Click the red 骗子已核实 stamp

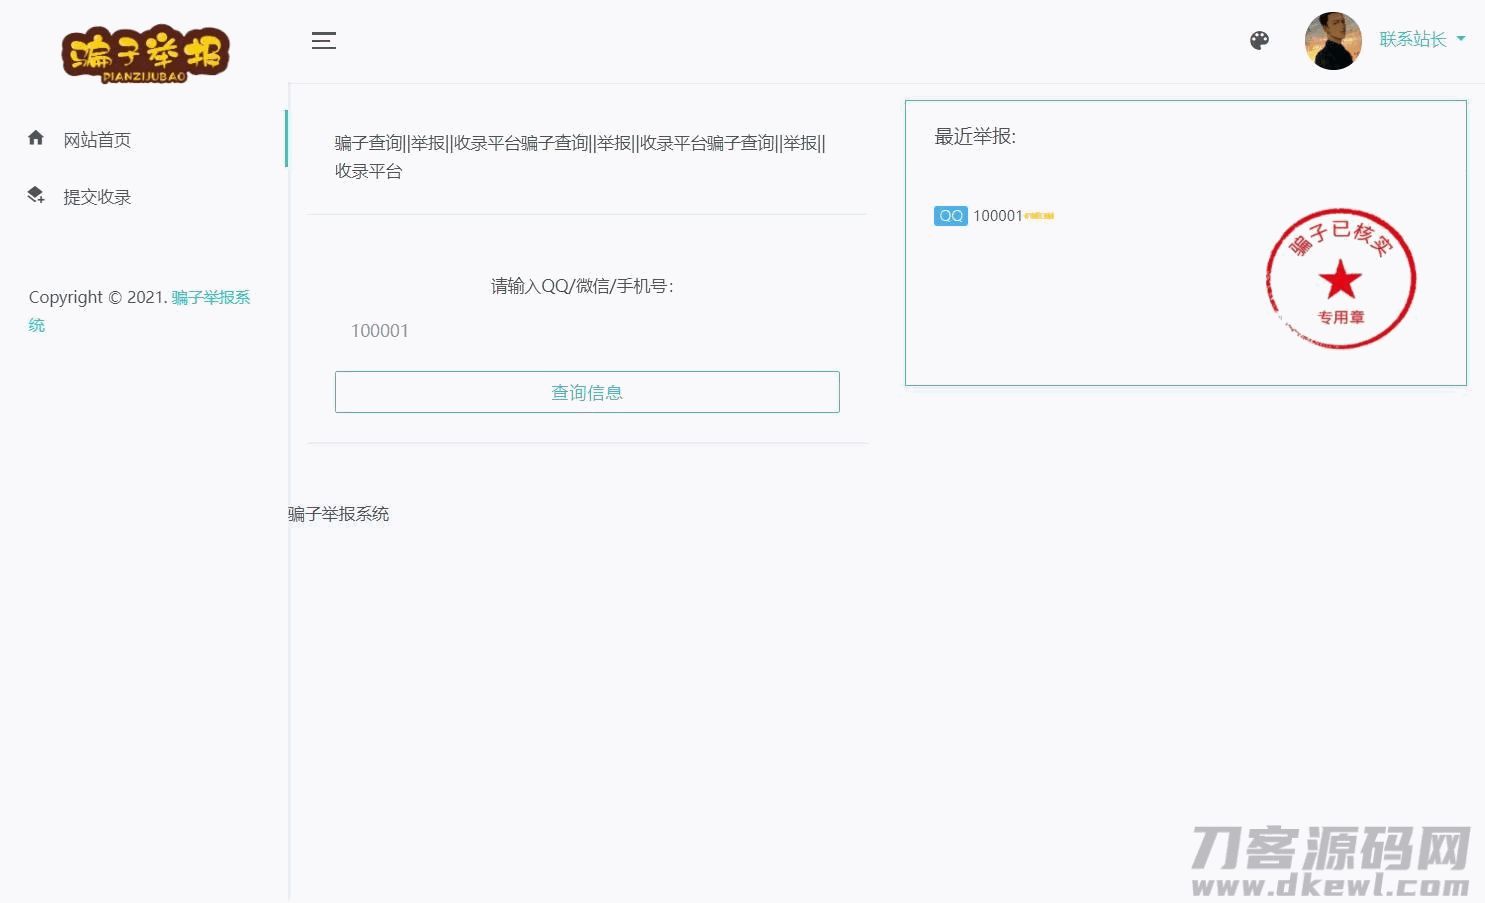[x=1340, y=279]
